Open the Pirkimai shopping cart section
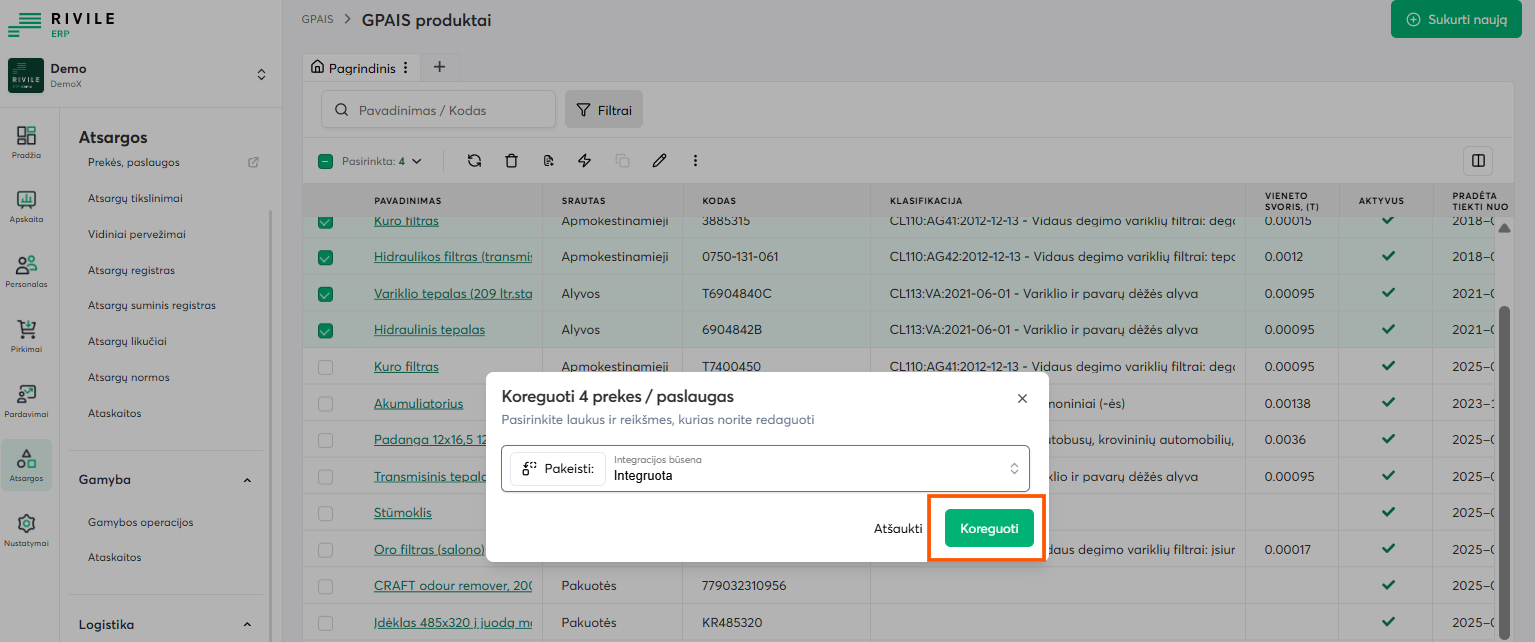The height and width of the screenshot is (642, 1535). tap(27, 335)
